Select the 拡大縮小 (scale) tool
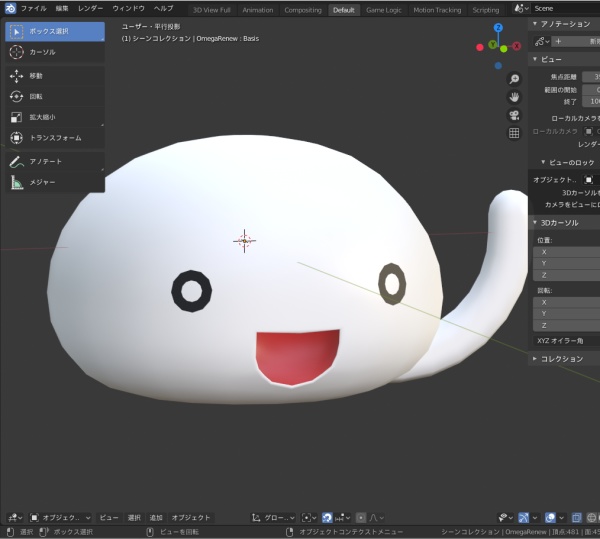Viewport: 600px width, 539px height. tap(55, 117)
